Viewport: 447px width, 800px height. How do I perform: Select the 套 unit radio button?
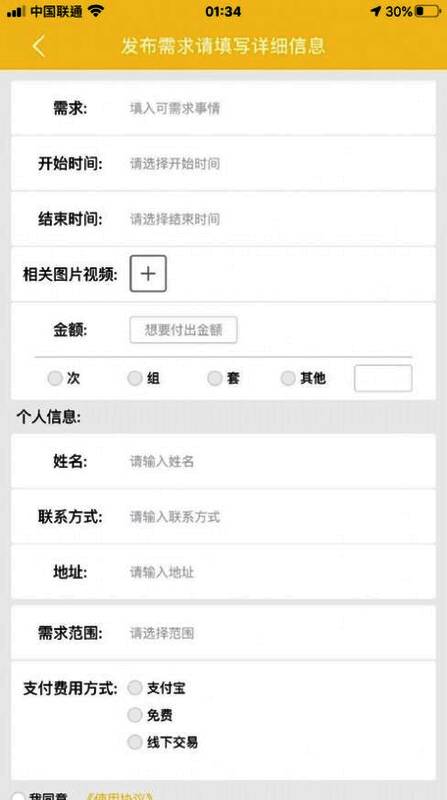point(215,379)
